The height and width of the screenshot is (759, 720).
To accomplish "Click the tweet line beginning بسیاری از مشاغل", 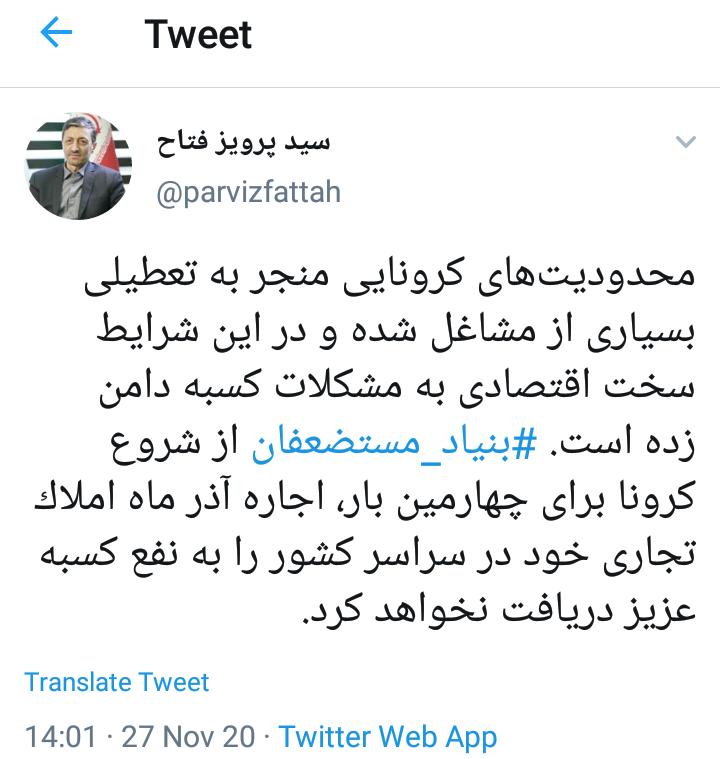I will [x=396, y=331].
